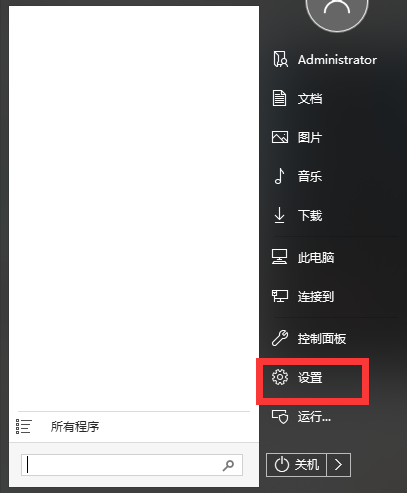Expand the 所有程序 all programs list
This screenshot has height=493, width=407.
tap(133, 426)
